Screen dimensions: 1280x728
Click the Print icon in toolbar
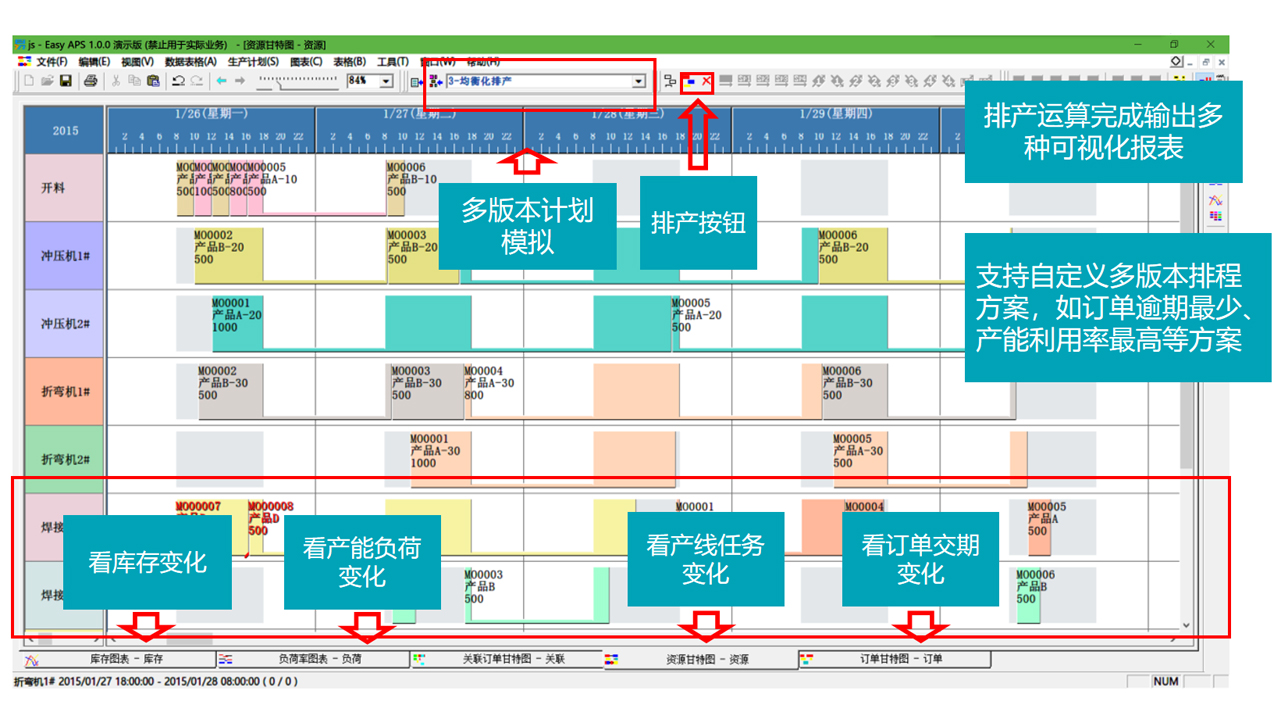coord(90,81)
